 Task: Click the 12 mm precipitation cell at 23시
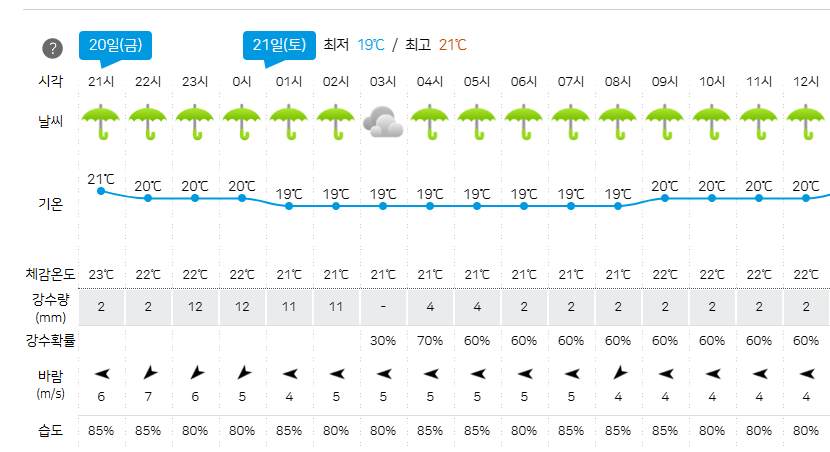195,307
